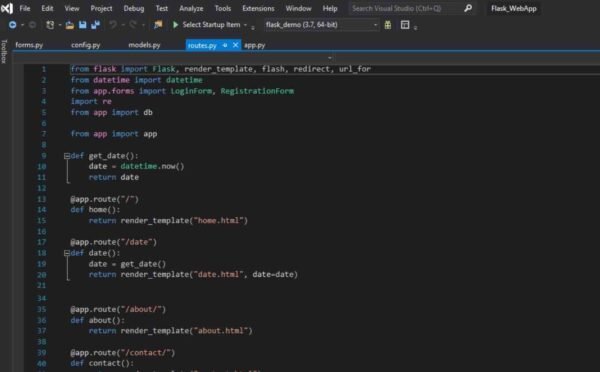Open the redo history dropdown arrow

pyautogui.click(x=143, y=25)
